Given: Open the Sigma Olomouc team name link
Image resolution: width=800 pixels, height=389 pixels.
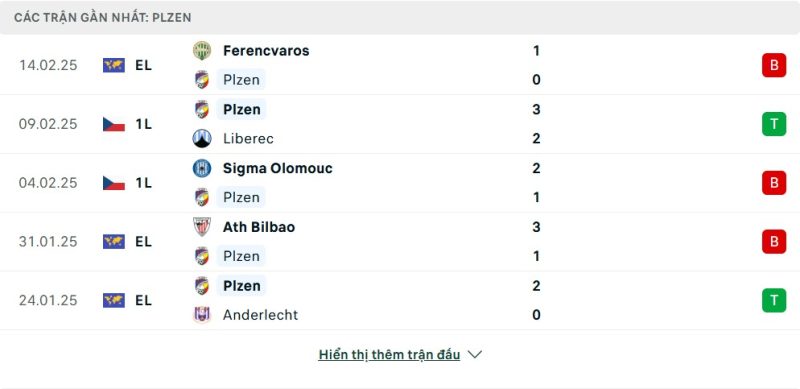Looking at the screenshot, I should (x=278, y=168).
